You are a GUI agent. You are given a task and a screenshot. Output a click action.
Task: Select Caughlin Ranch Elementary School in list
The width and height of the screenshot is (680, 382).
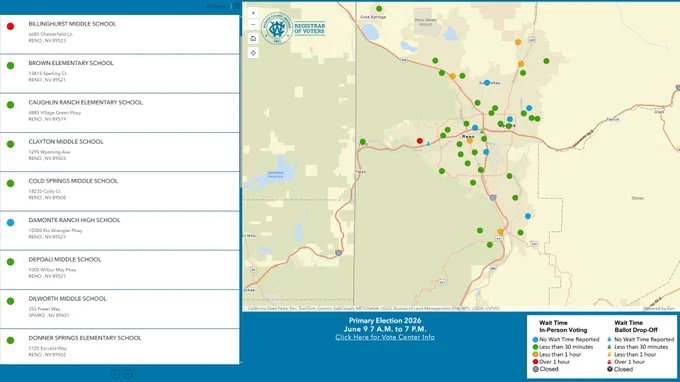coord(119,113)
